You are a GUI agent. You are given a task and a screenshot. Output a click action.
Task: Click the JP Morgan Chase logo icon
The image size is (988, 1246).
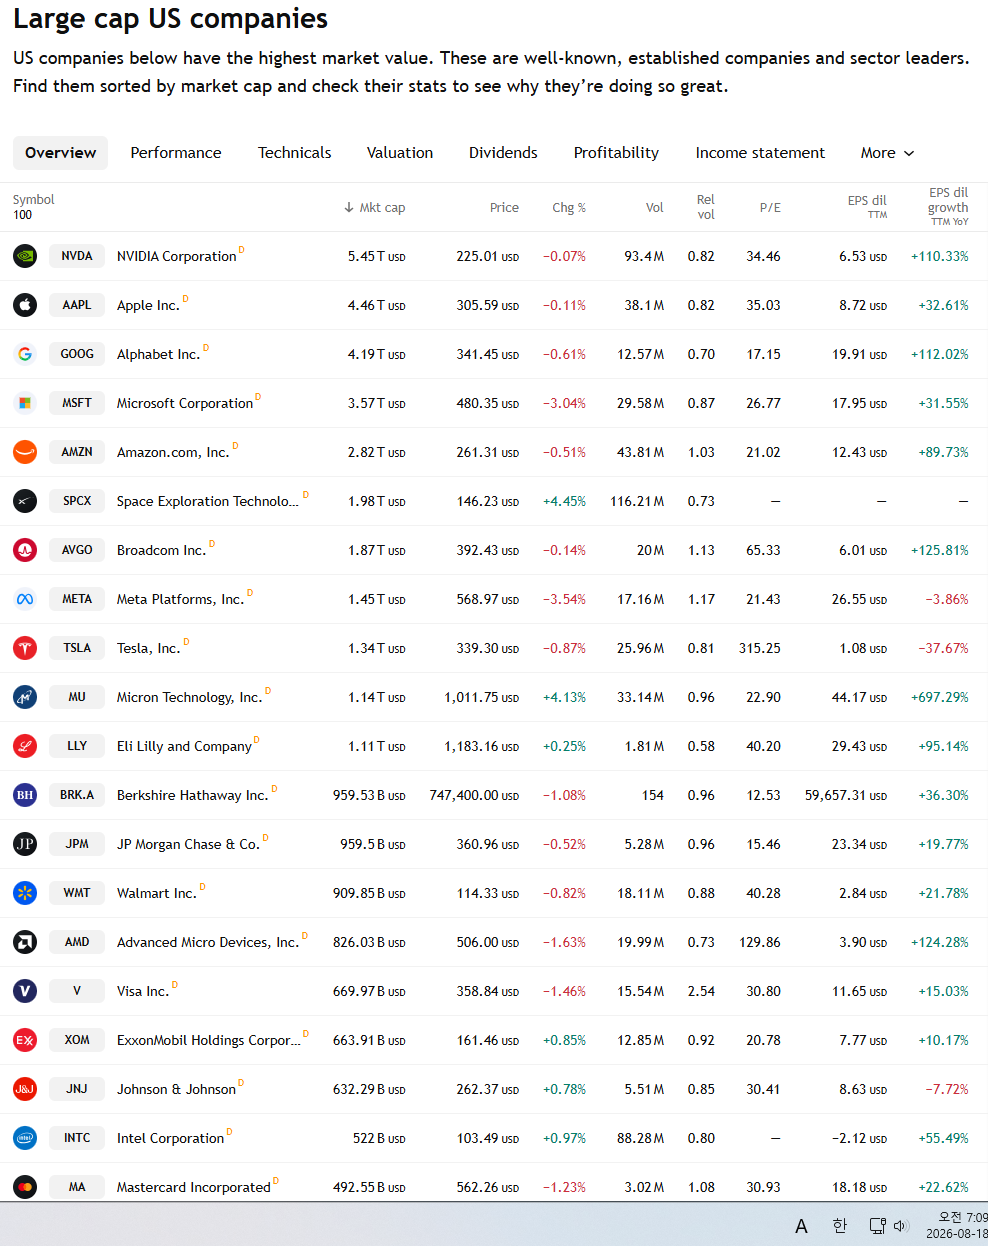click(25, 844)
